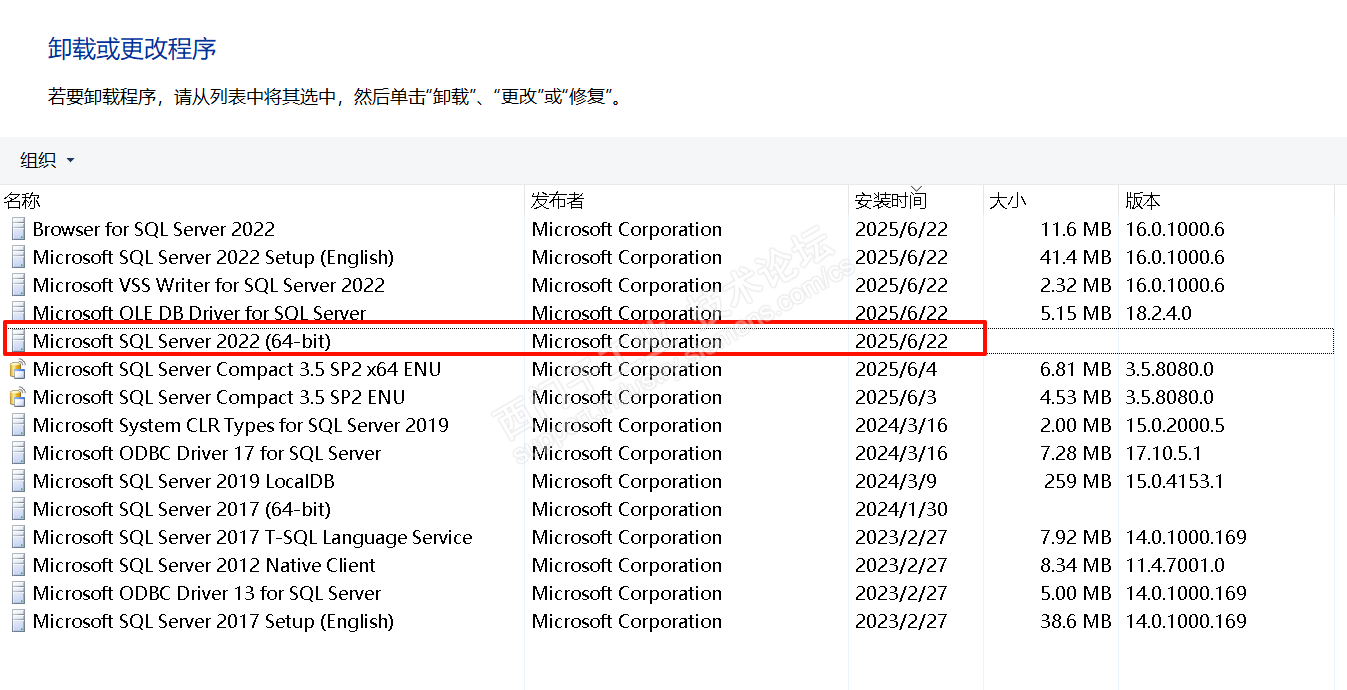Sort list by 名称 column header

click(x=22, y=201)
